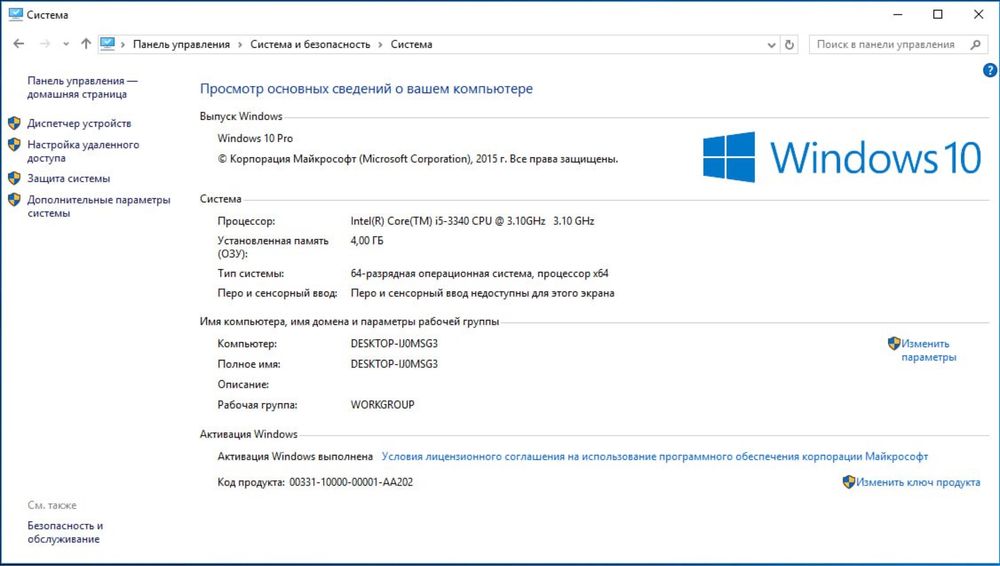Click 'Полное имя:' row value DESKTOP-IJ0MSG3
Image resolution: width=1000 pixels, height=566 pixels.
[394, 364]
